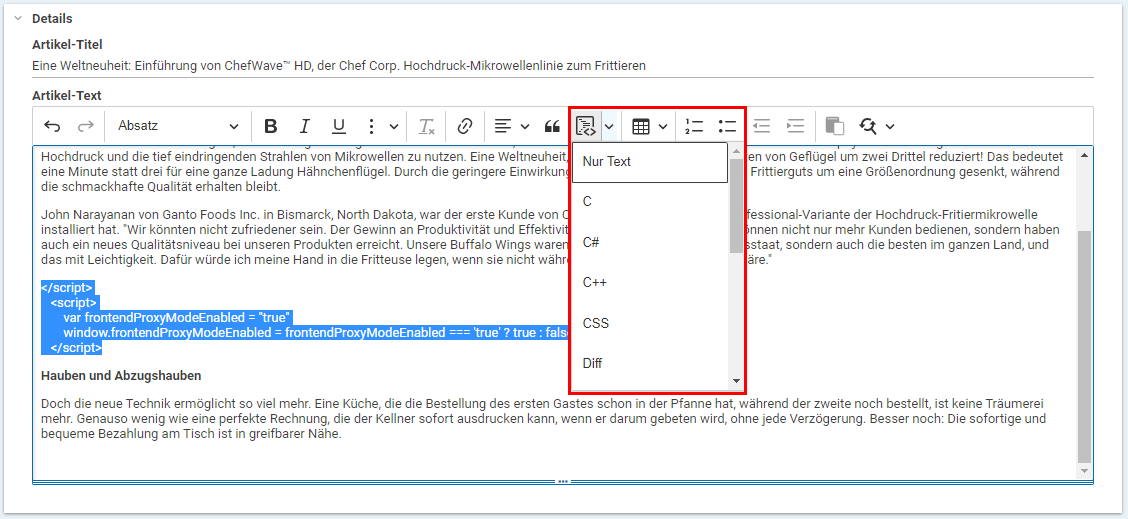This screenshot has height=519, width=1128.
Task: Collapse the code block language dropdown arrow
Action: coord(609,127)
